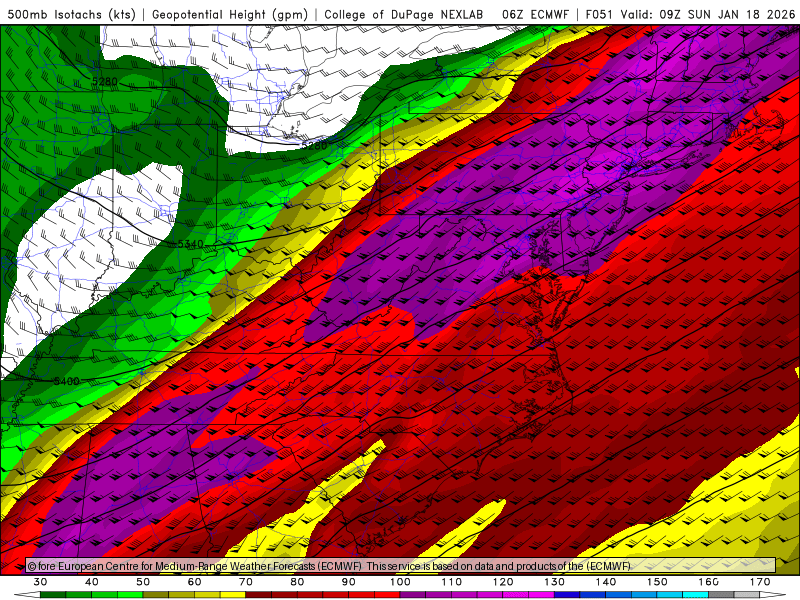The height and width of the screenshot is (600, 800).
Task: Select the bright yellow colorbar swatch
Action: (x=233, y=595)
